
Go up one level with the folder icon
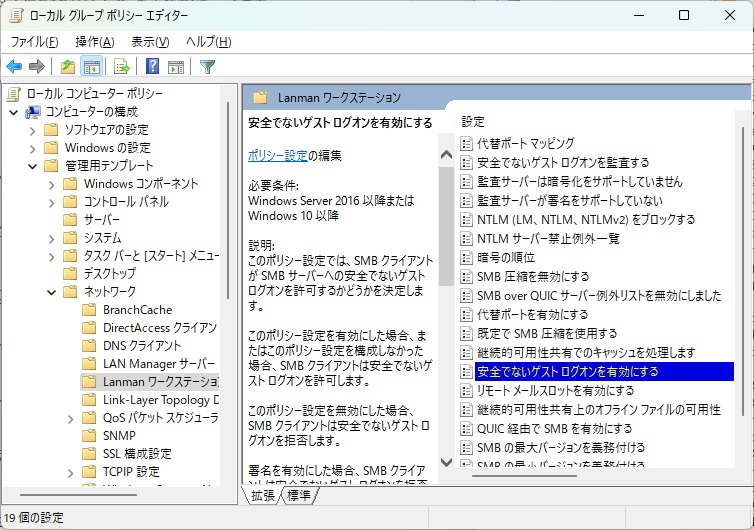click(x=67, y=67)
